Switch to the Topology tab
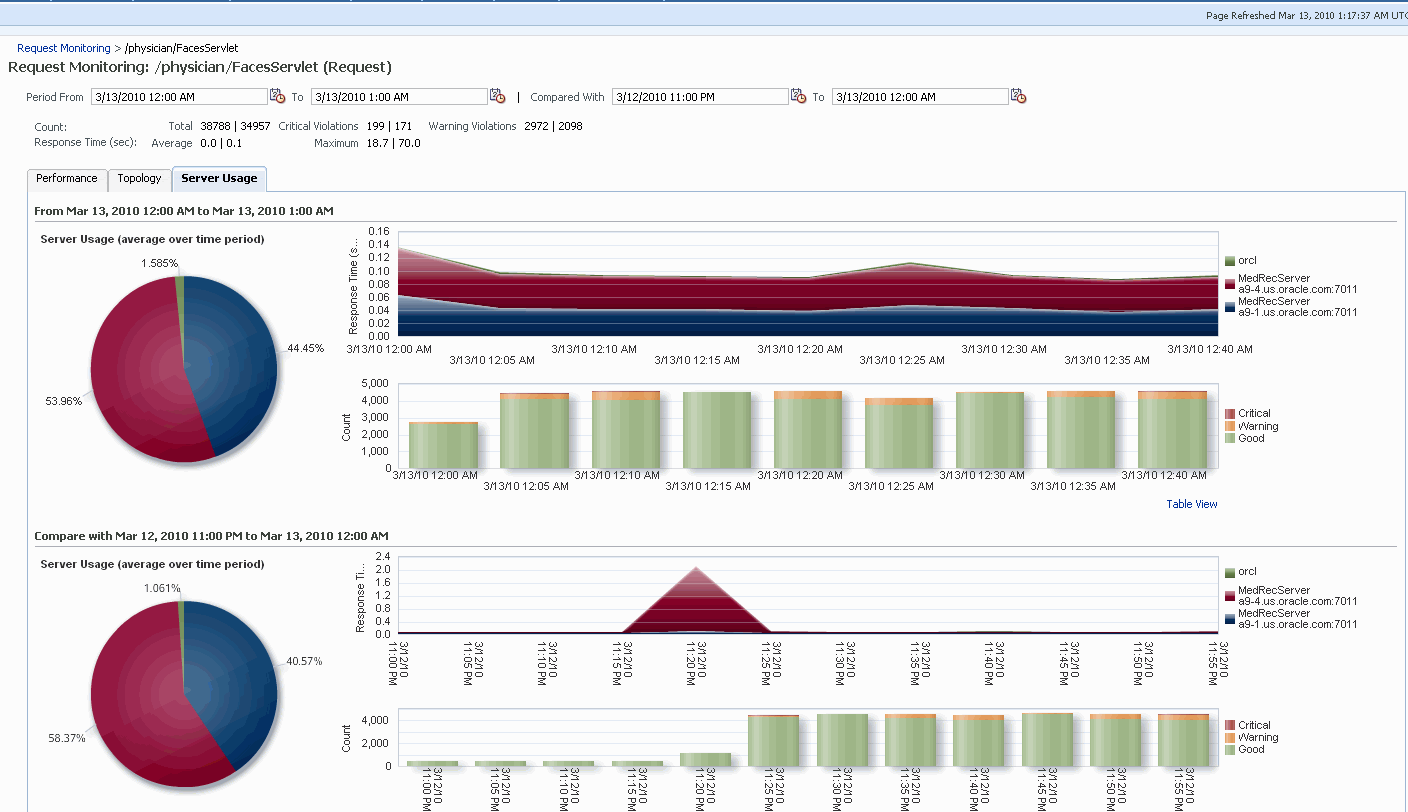The height and width of the screenshot is (812, 1408). [x=139, y=179]
